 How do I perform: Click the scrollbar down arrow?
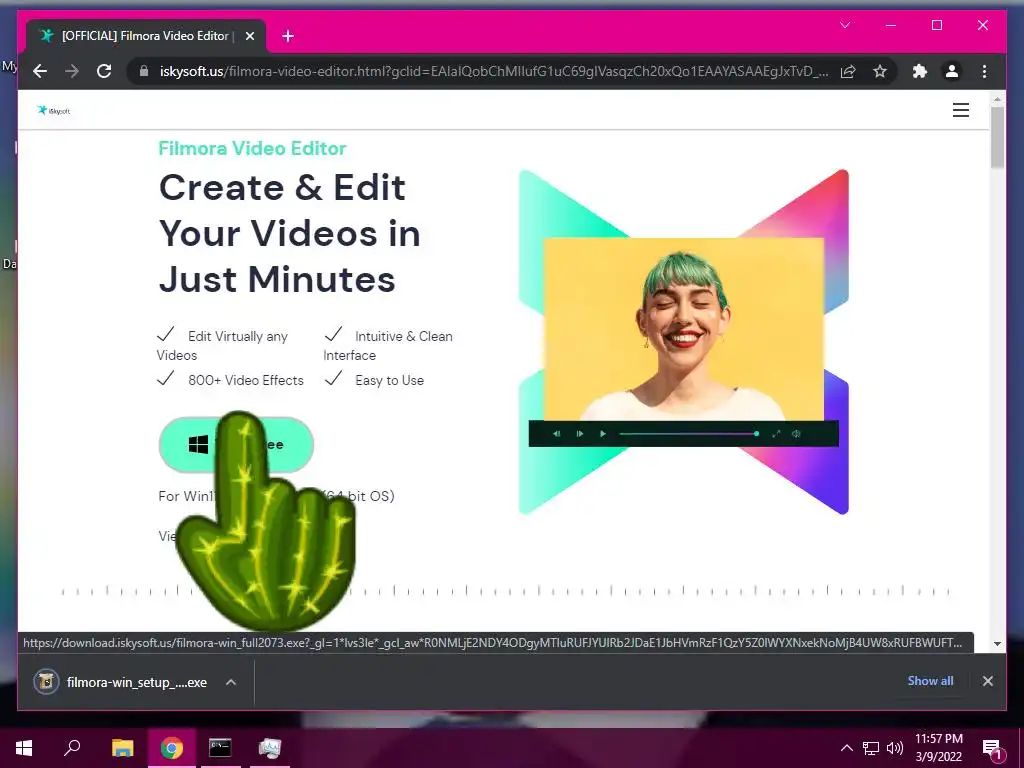click(x=997, y=643)
